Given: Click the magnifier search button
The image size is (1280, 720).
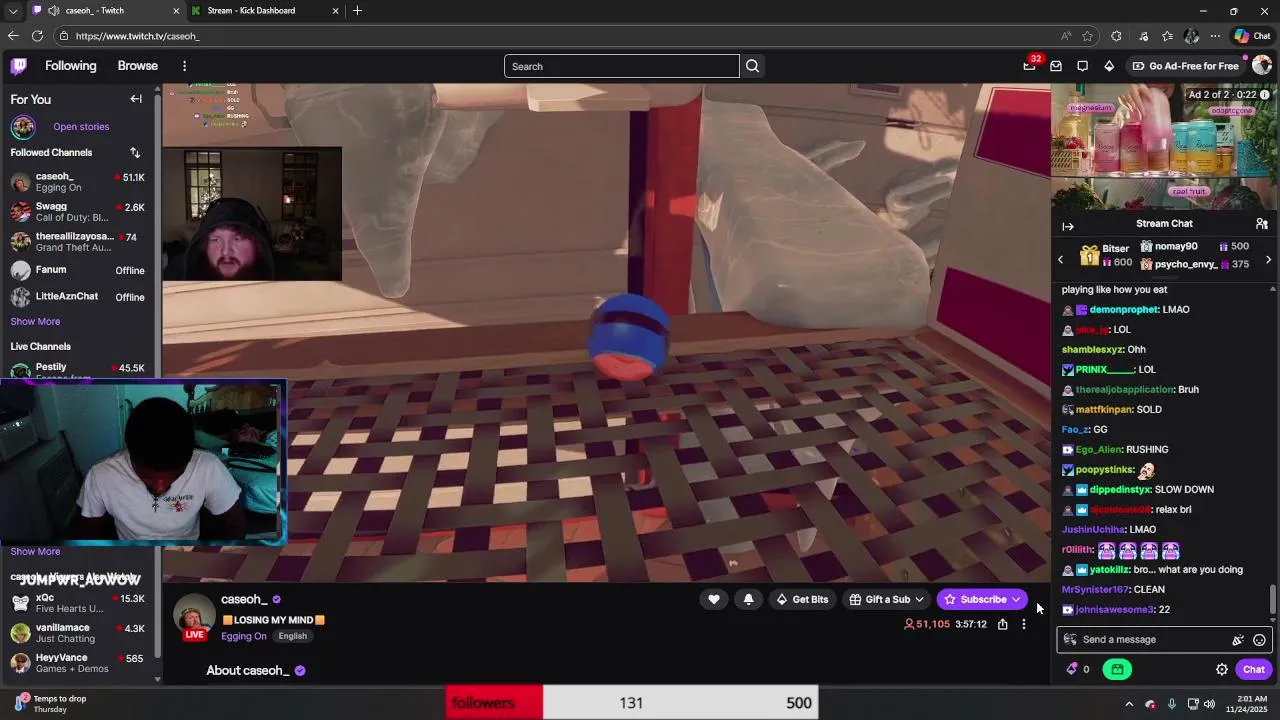Looking at the screenshot, I should 752,66.
